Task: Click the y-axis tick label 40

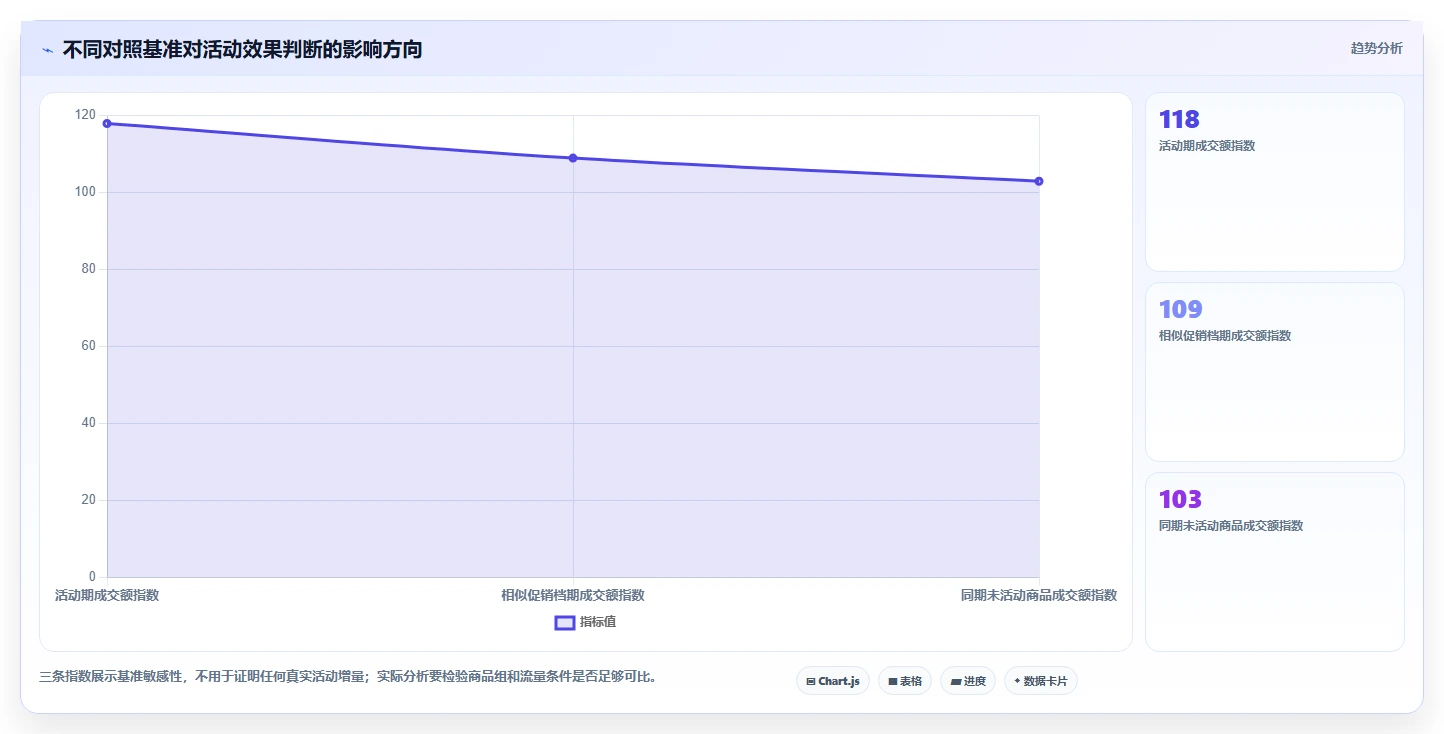Action: [x=89, y=423]
